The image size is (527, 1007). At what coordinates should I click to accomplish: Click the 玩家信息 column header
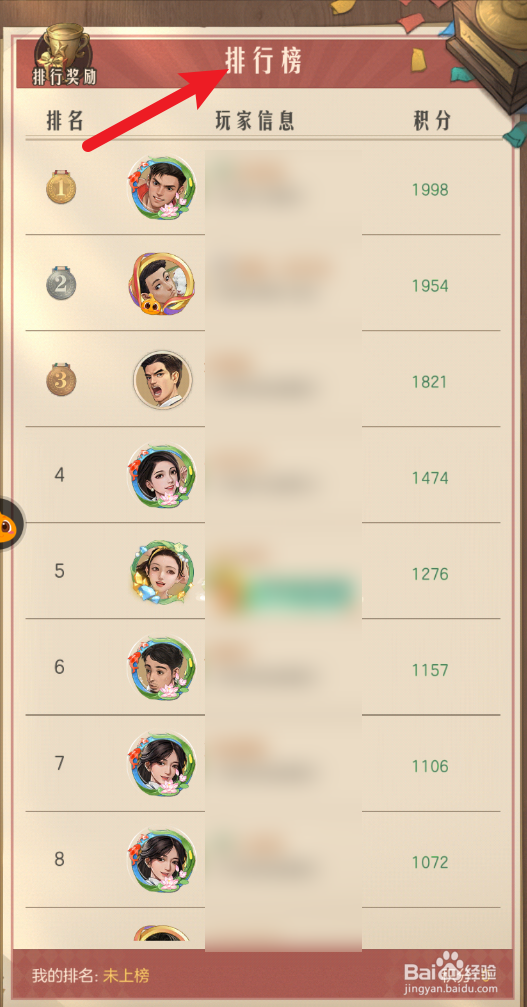pyautogui.click(x=255, y=120)
